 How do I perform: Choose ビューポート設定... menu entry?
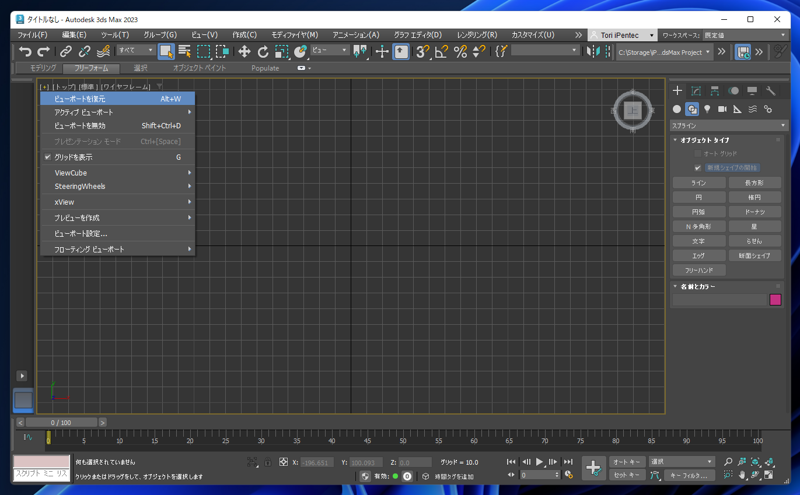(x=117, y=234)
